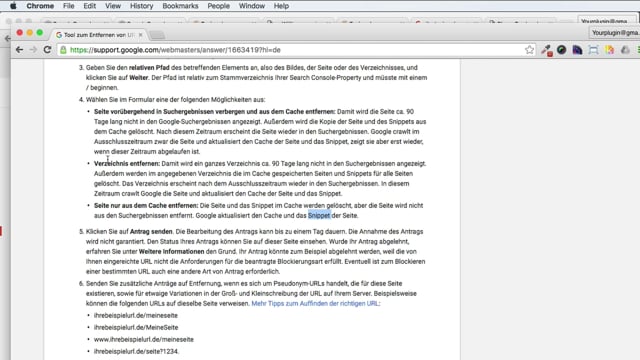The image size is (640, 360).
Task: Click the bold word 'Weiter' in step 3
Action: point(139,78)
